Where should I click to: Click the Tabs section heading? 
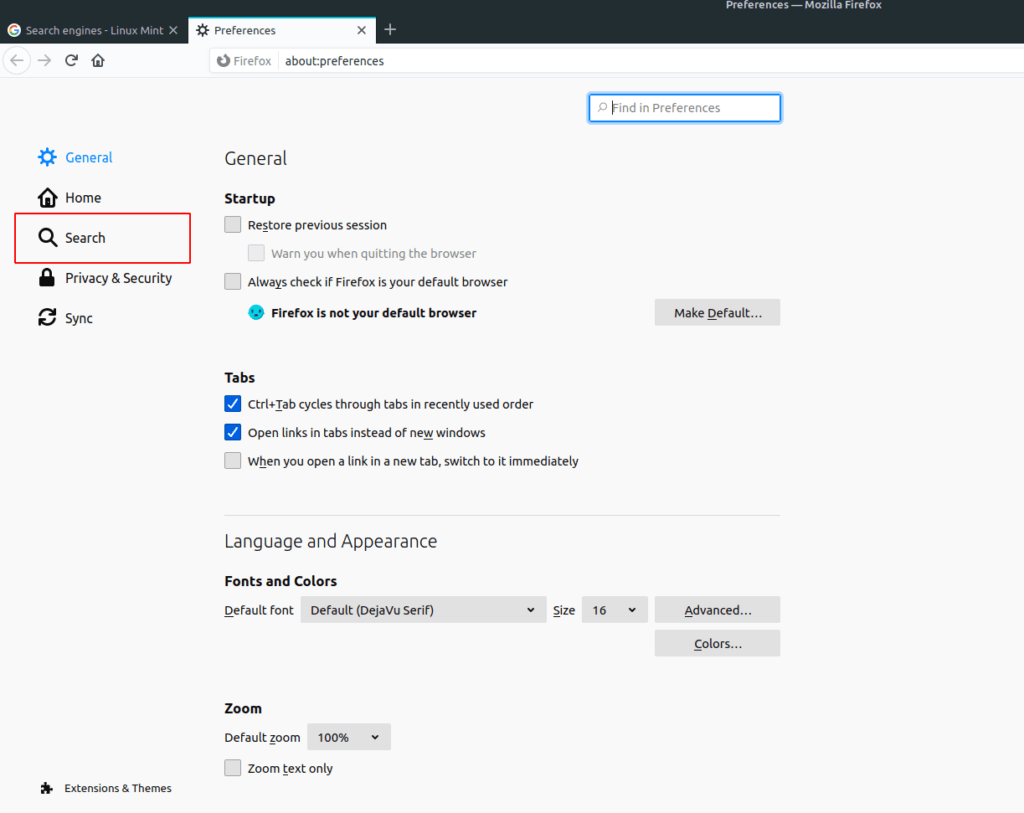point(240,377)
